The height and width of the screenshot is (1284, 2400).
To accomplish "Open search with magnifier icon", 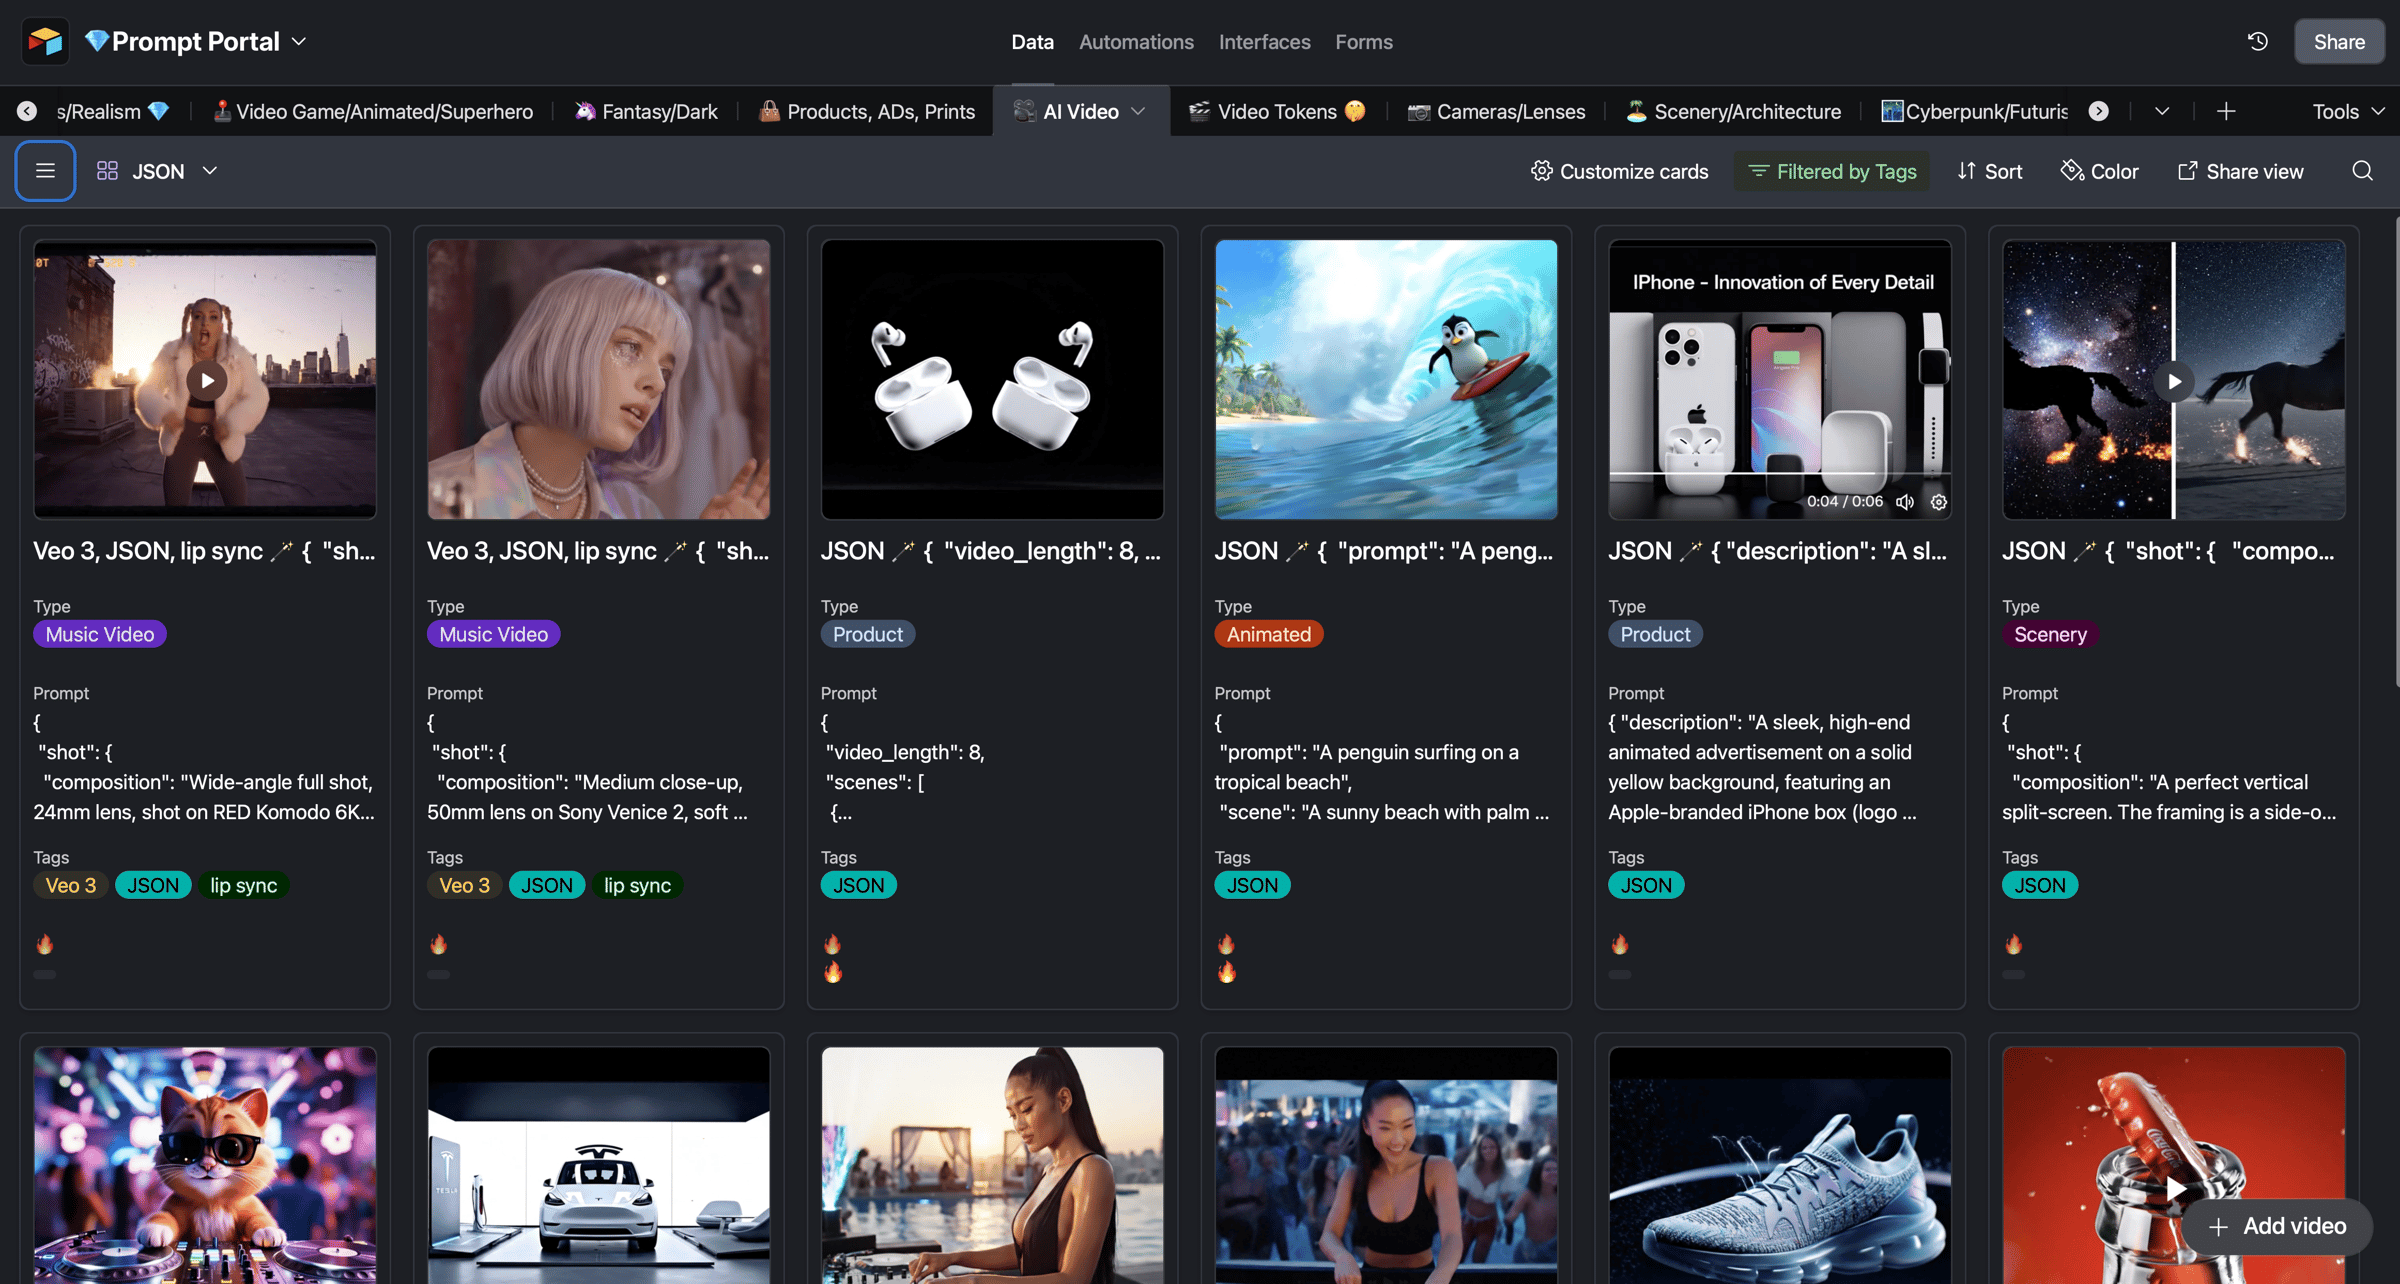I will (x=2362, y=171).
